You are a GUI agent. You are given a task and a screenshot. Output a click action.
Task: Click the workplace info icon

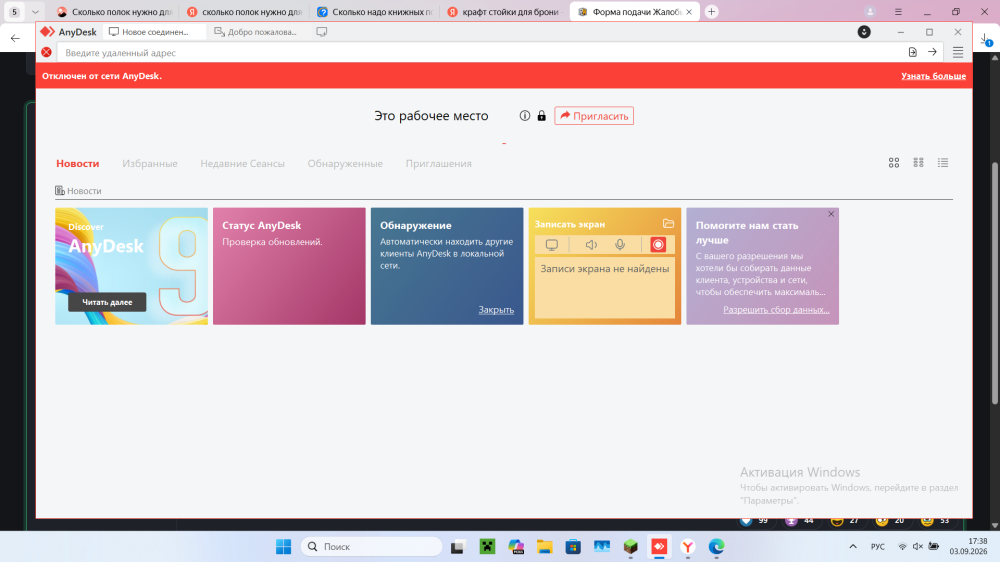click(x=525, y=115)
